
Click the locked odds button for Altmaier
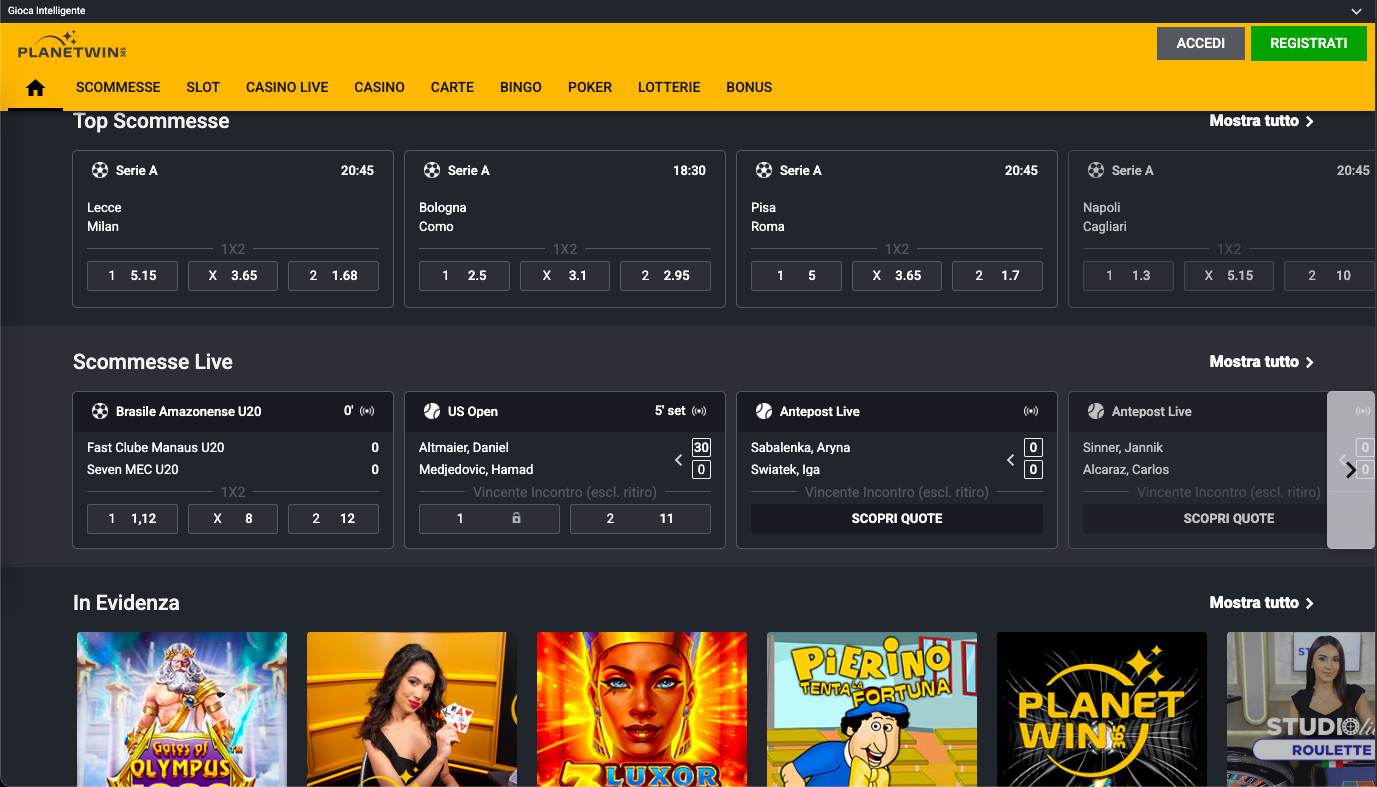coord(488,519)
